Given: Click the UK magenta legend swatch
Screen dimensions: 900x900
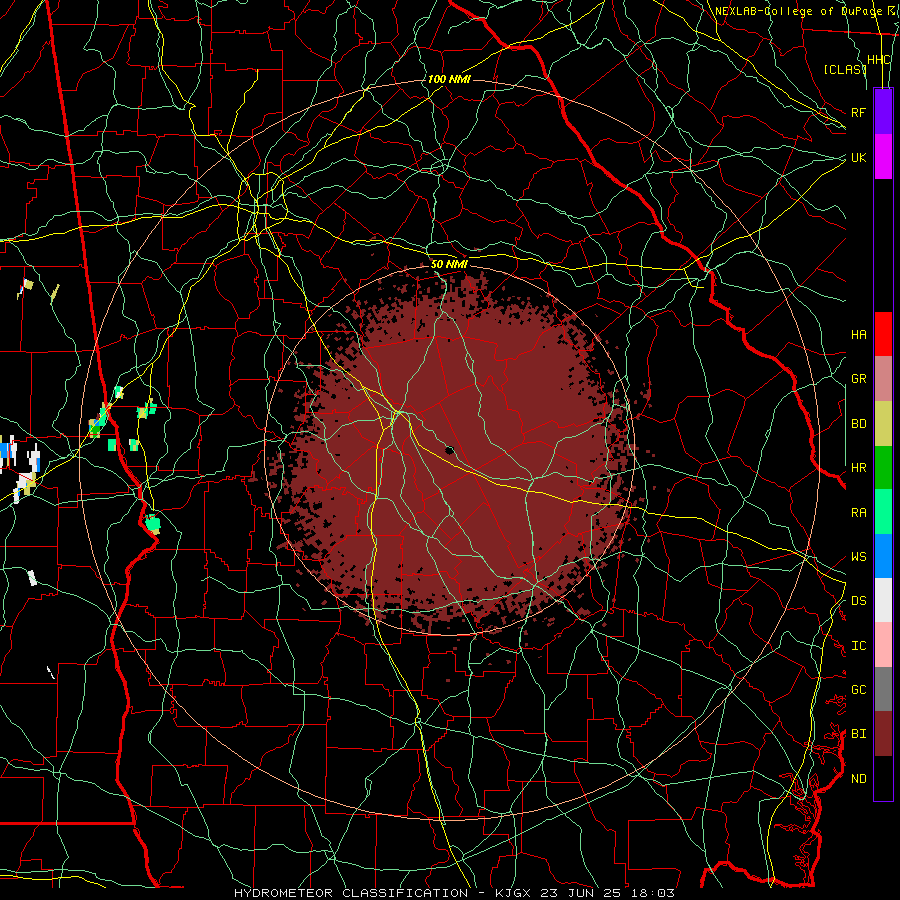Looking at the screenshot, I should tap(883, 157).
